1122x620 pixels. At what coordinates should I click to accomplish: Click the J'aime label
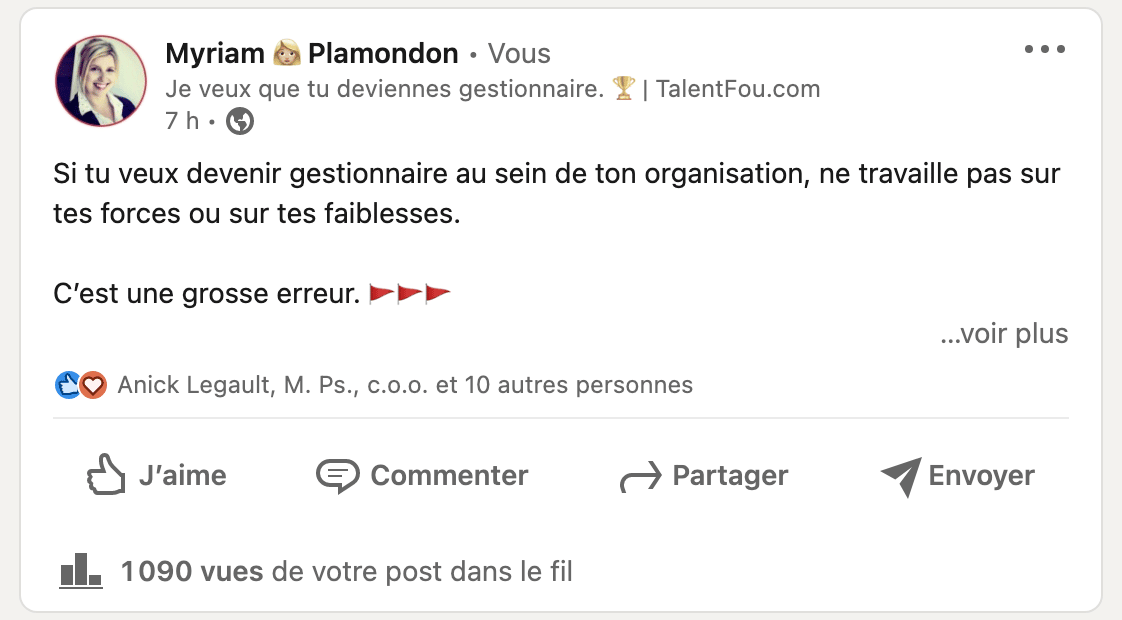point(182,475)
